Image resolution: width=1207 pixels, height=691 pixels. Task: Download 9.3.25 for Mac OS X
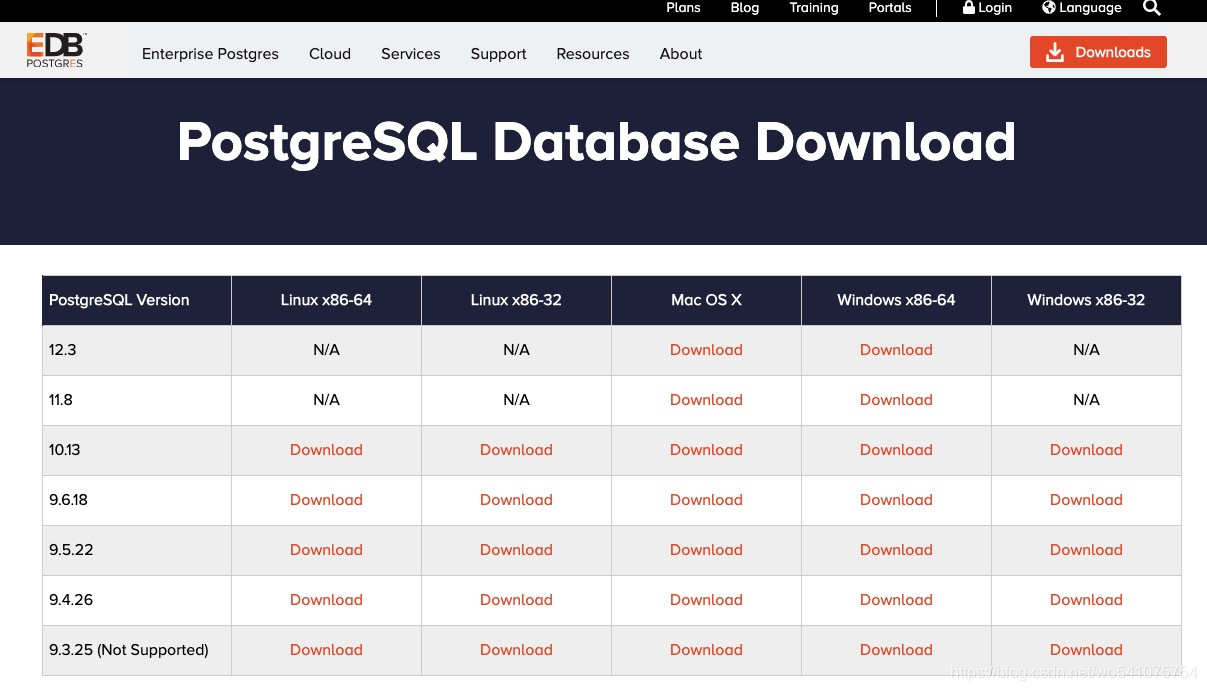pos(706,650)
